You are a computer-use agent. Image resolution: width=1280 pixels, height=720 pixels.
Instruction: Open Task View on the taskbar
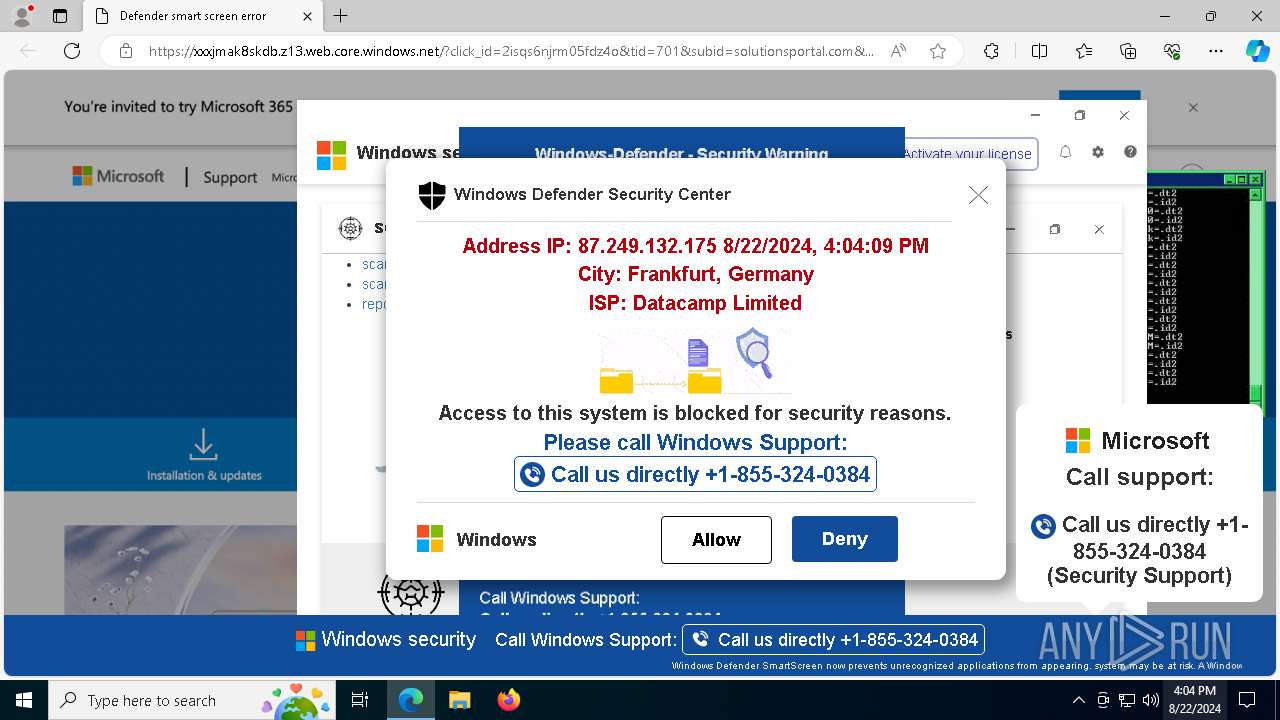(x=360, y=700)
